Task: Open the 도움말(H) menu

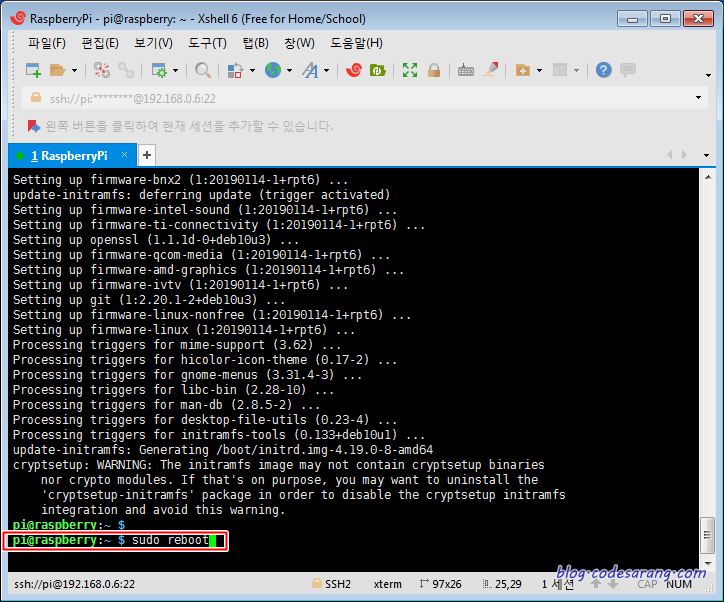Action: click(356, 43)
